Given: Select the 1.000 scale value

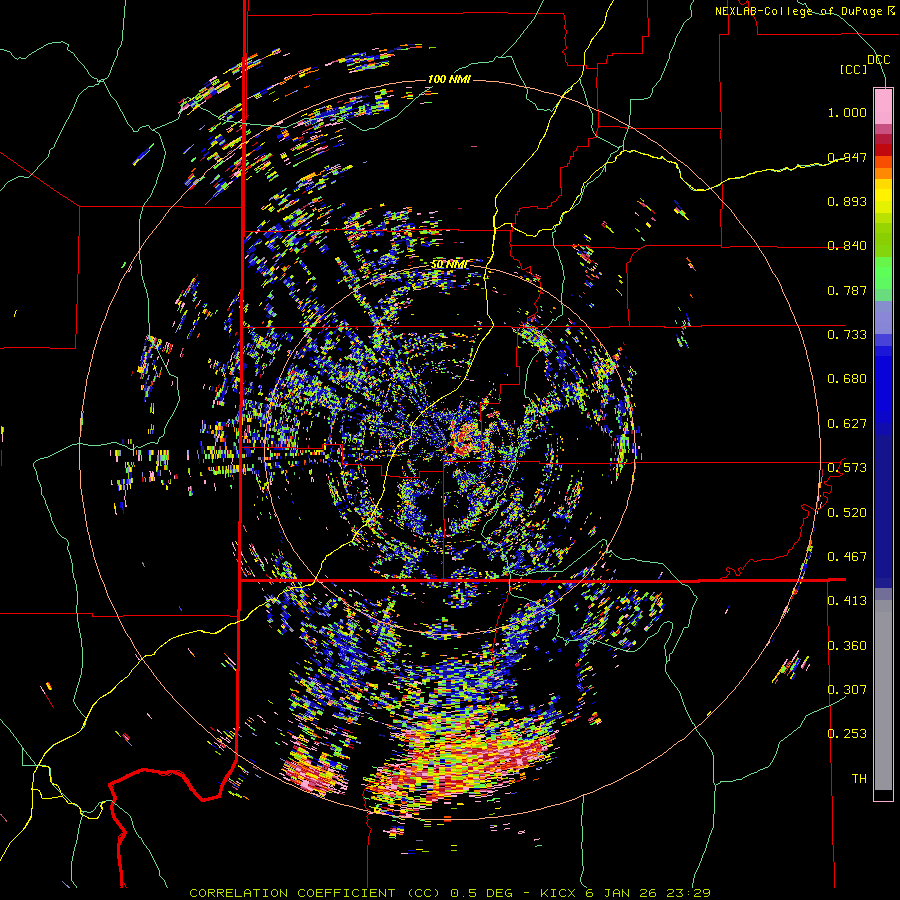Looking at the screenshot, I should coord(847,112).
